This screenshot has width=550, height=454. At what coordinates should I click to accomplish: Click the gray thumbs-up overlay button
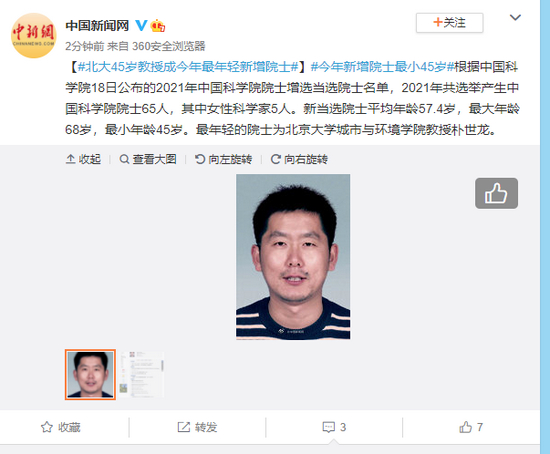point(496,193)
